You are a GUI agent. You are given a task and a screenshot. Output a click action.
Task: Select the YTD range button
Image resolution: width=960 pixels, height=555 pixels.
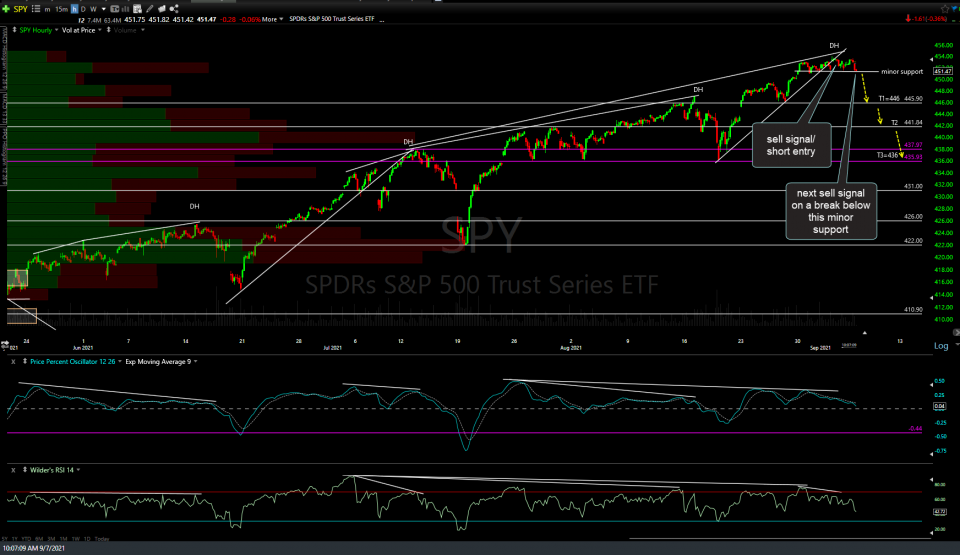[x=26, y=539]
